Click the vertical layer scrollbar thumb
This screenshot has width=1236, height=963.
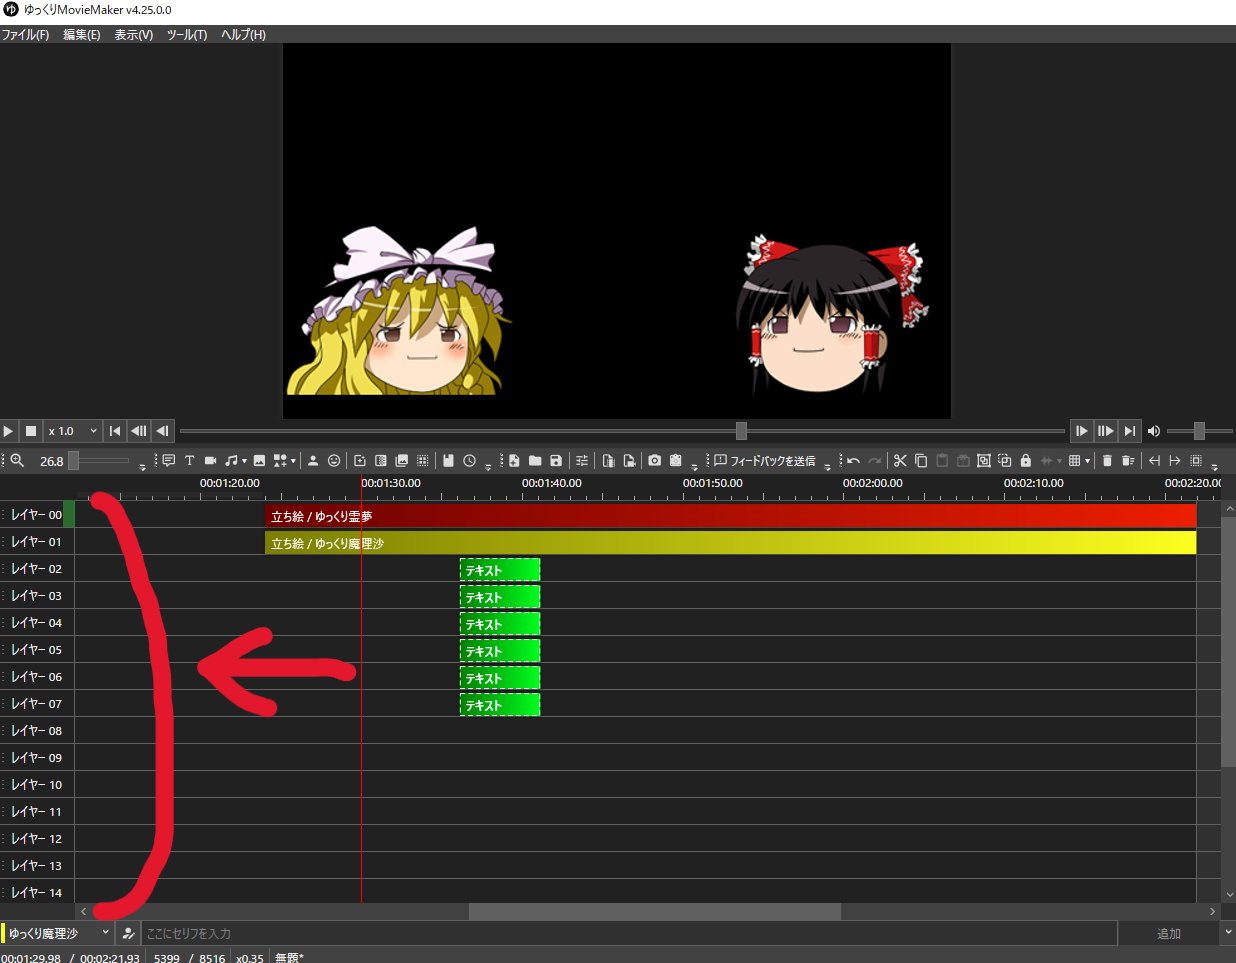point(1229,643)
